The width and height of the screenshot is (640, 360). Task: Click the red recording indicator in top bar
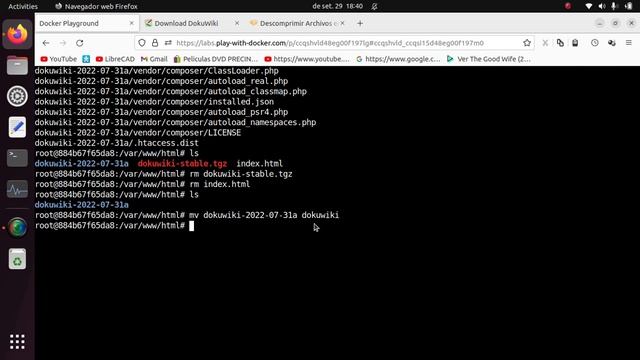pyautogui.click(x=568, y=6)
